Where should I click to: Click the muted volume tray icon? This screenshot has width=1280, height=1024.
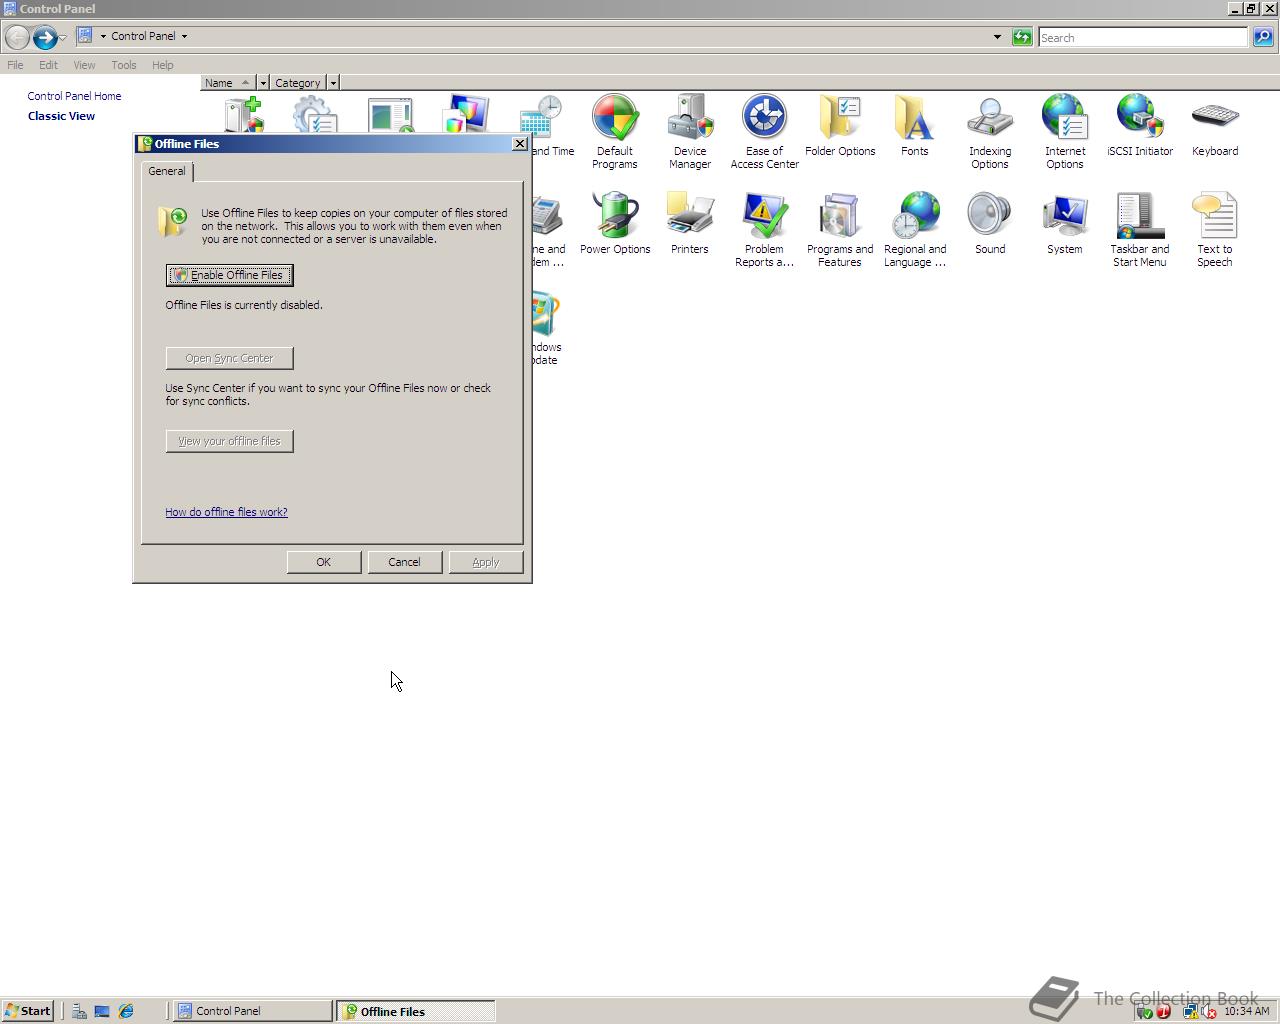pyautogui.click(x=1209, y=1011)
